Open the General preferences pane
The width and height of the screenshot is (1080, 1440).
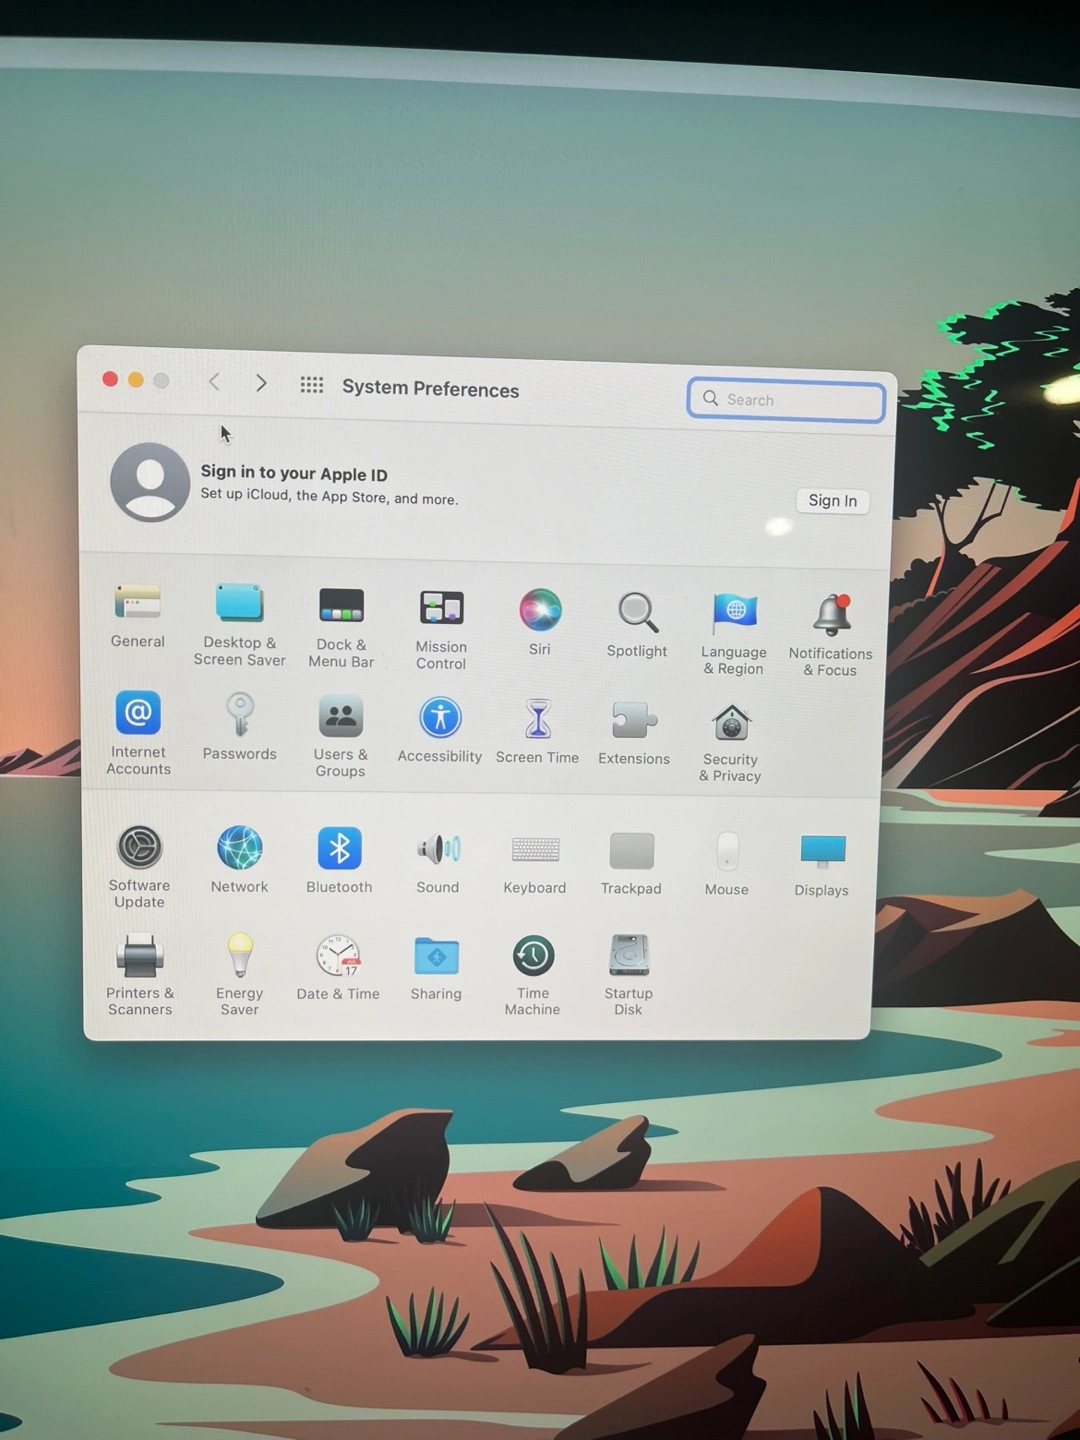pos(137,603)
